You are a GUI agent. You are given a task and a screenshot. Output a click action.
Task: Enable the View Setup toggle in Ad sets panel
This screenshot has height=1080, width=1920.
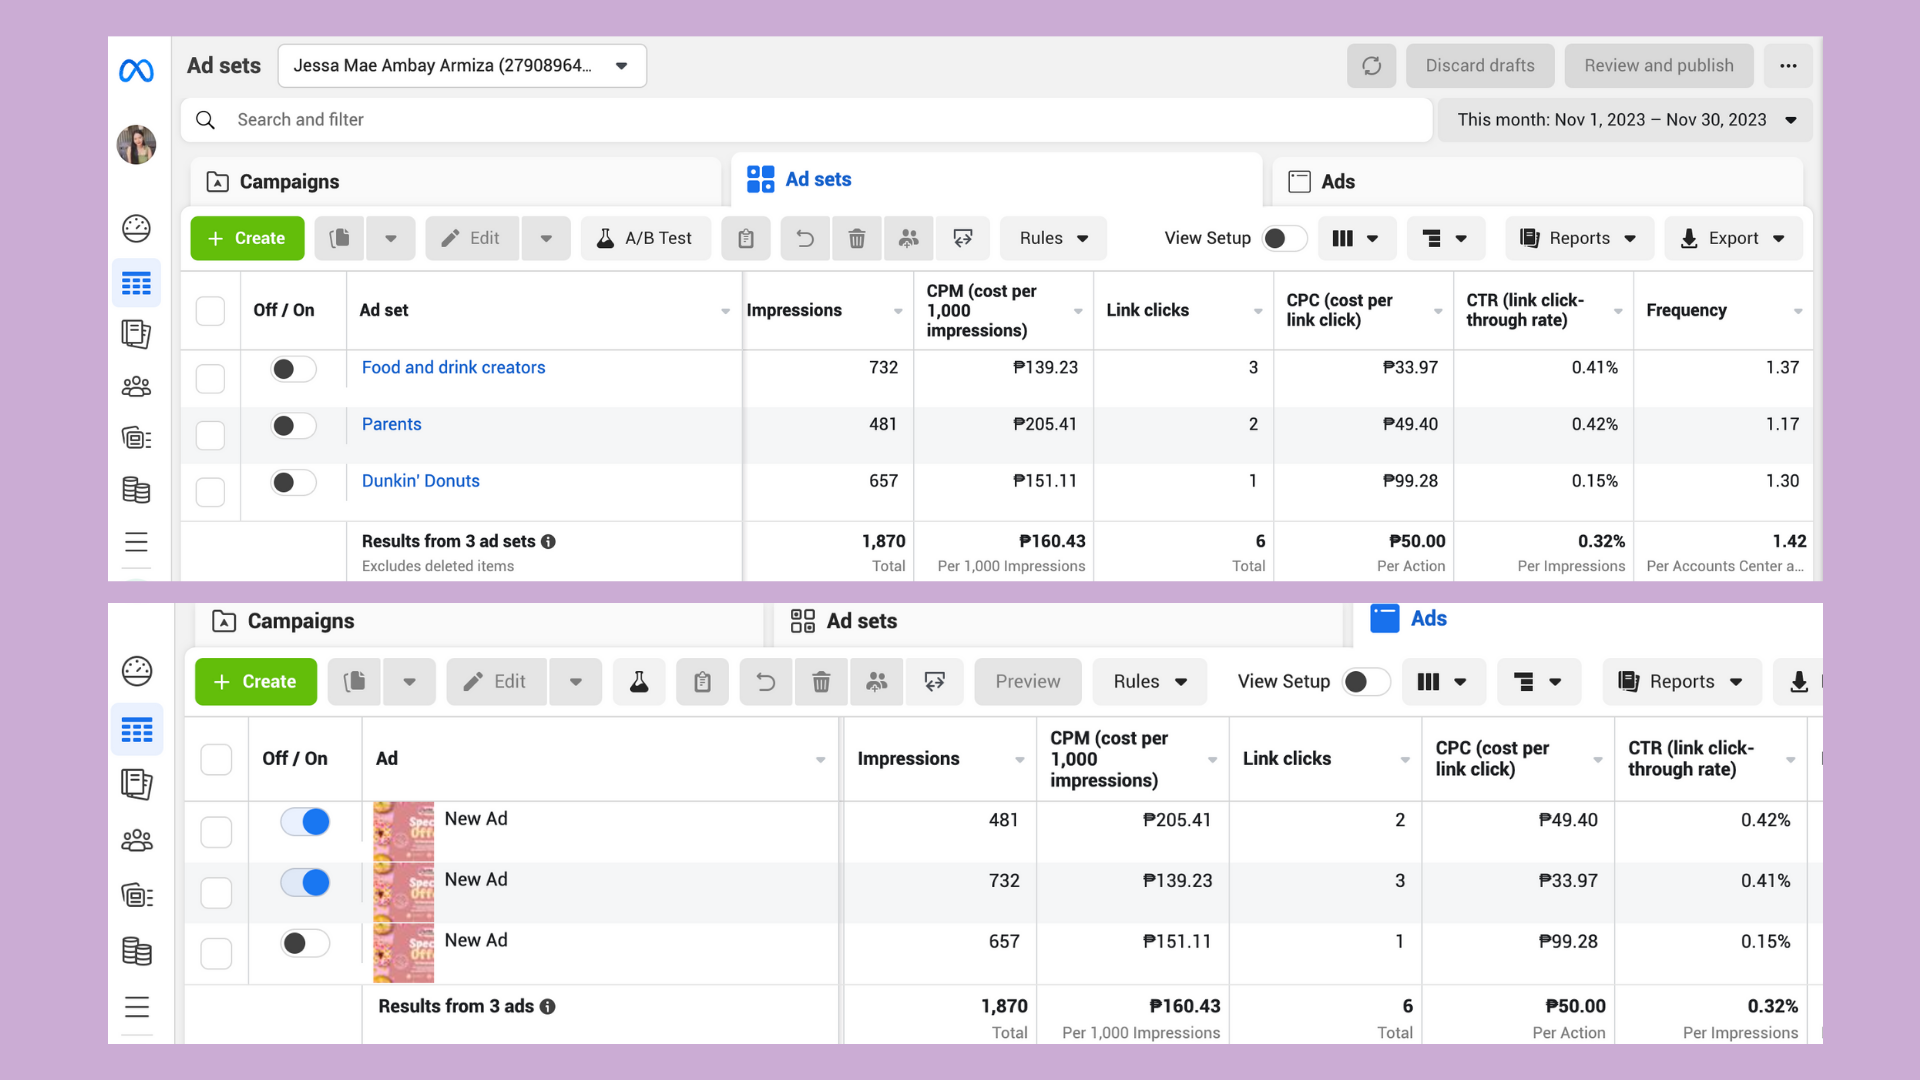1284,238
